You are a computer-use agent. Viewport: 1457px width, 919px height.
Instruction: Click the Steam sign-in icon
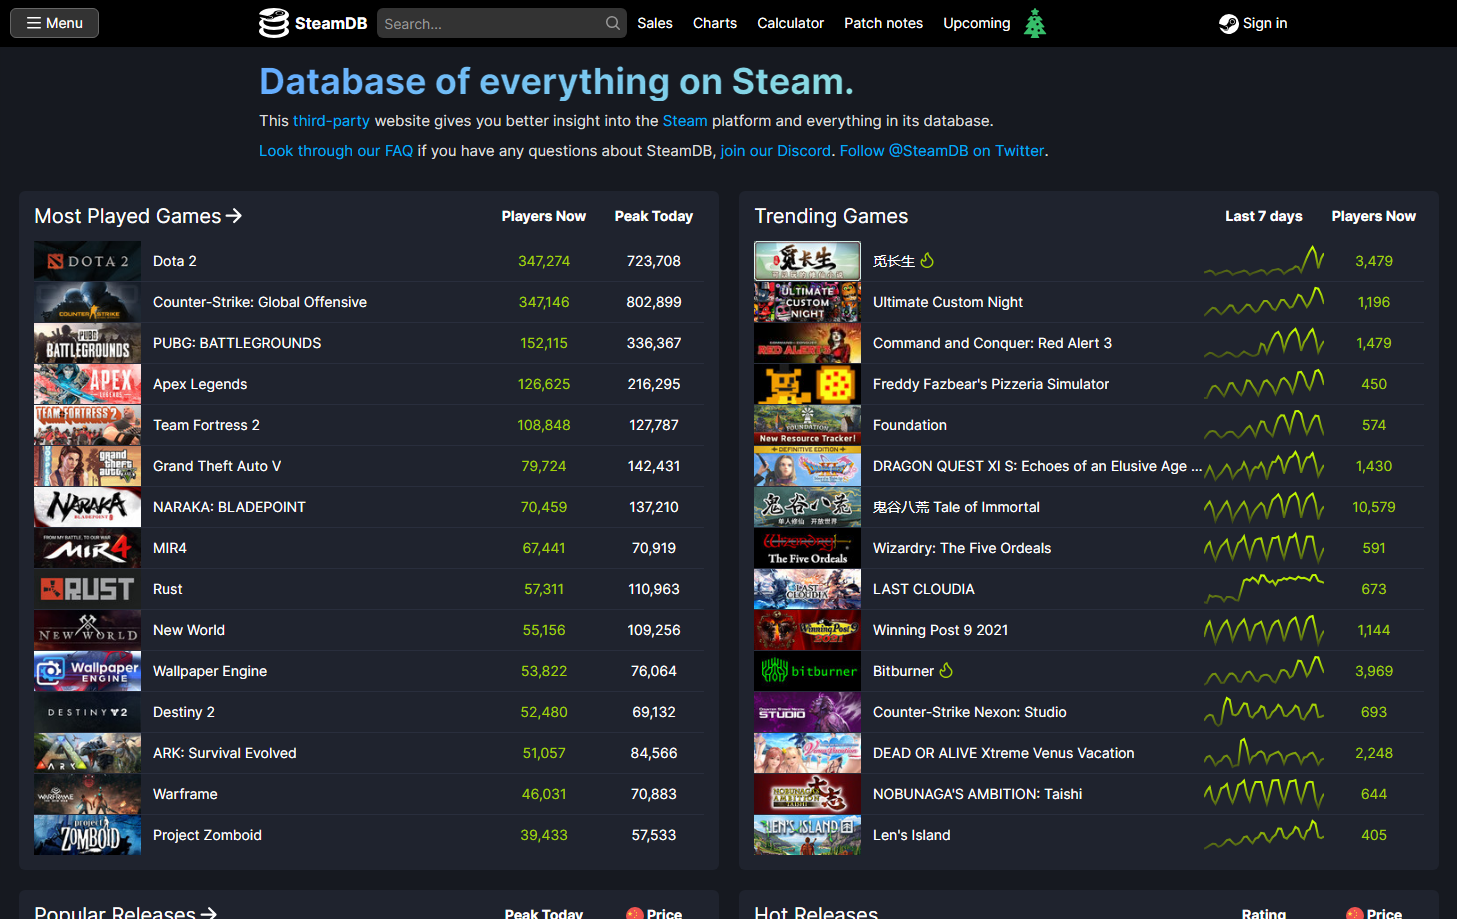(1228, 24)
